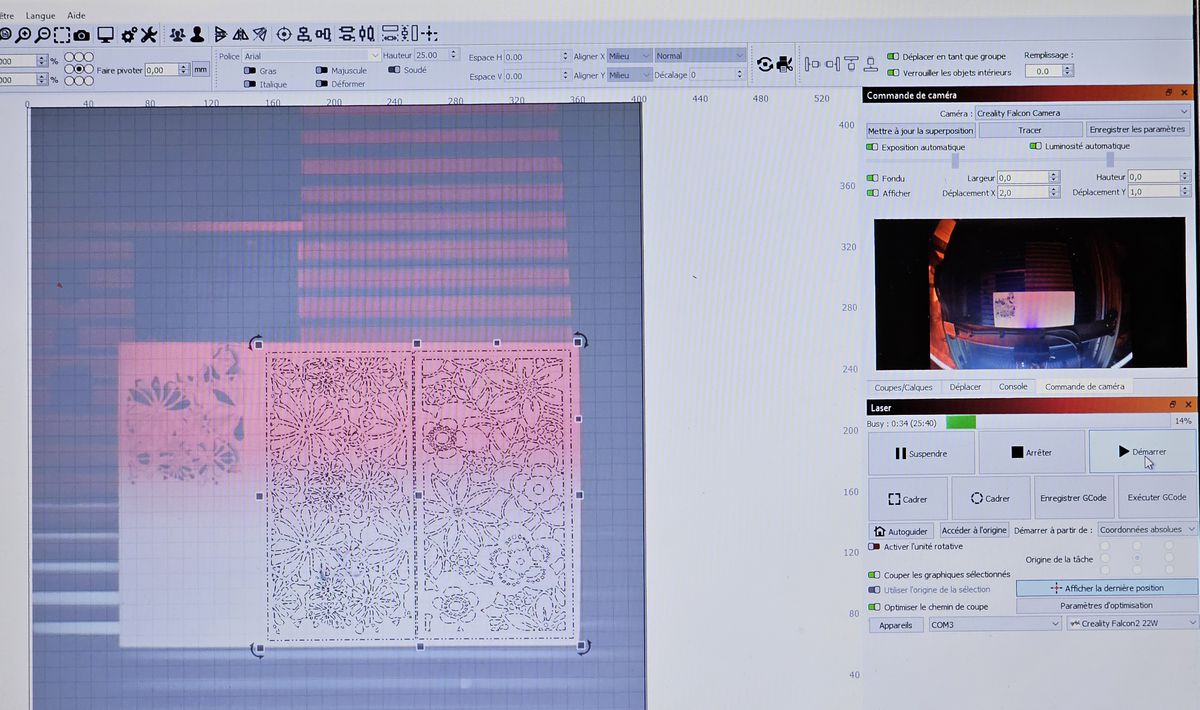The height and width of the screenshot is (710, 1200).
Task: Toggle the Soudé switch
Action: click(394, 70)
